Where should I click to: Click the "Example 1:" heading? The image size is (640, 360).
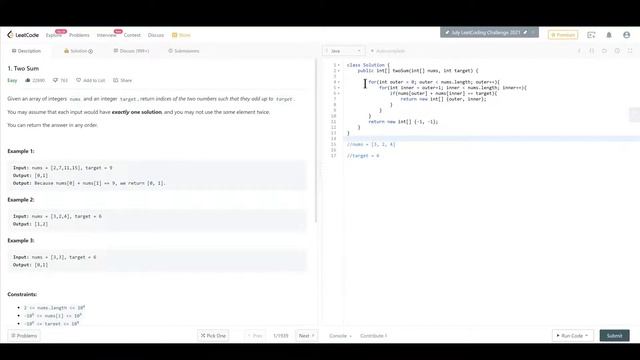21,151
